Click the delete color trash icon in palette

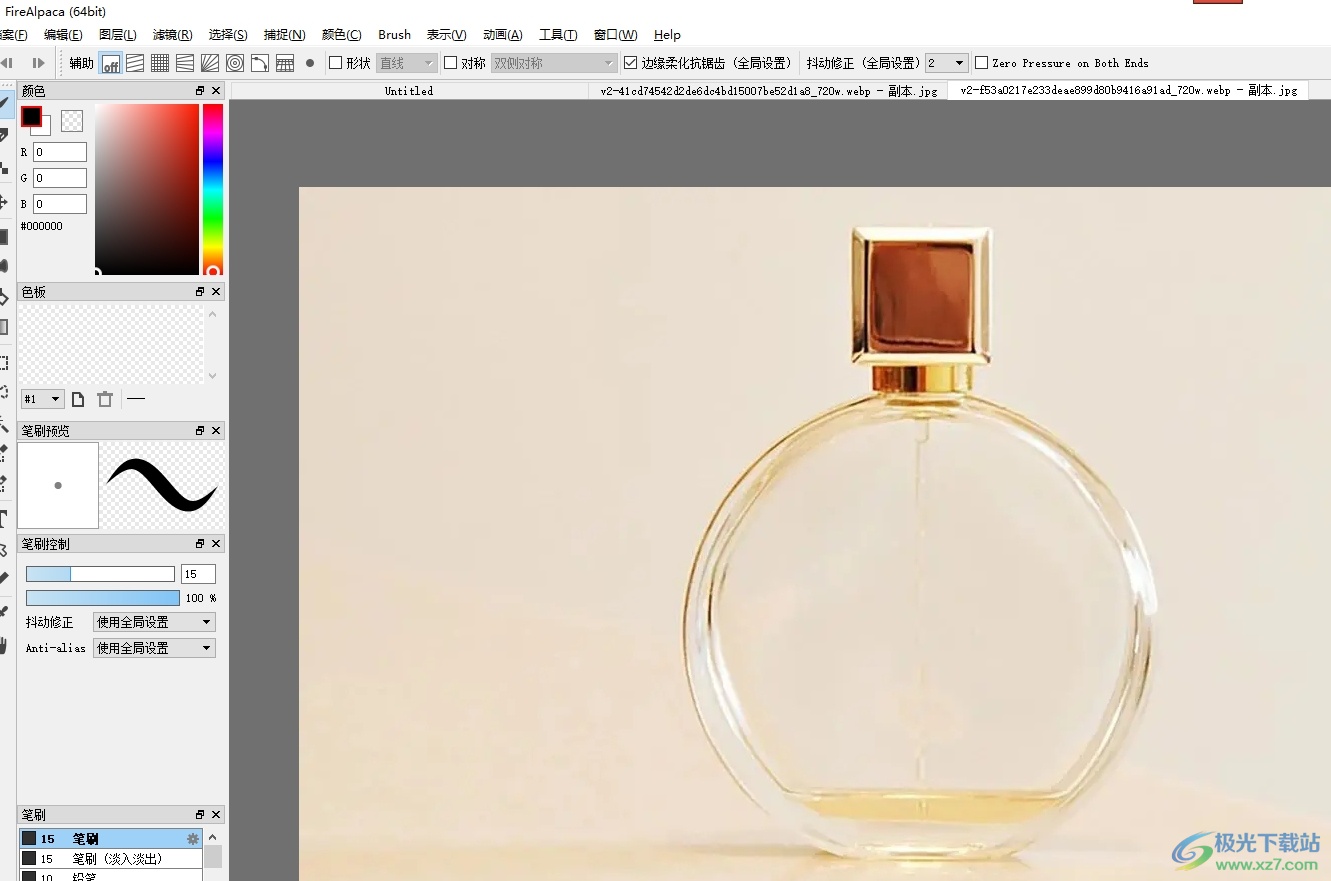[105, 399]
